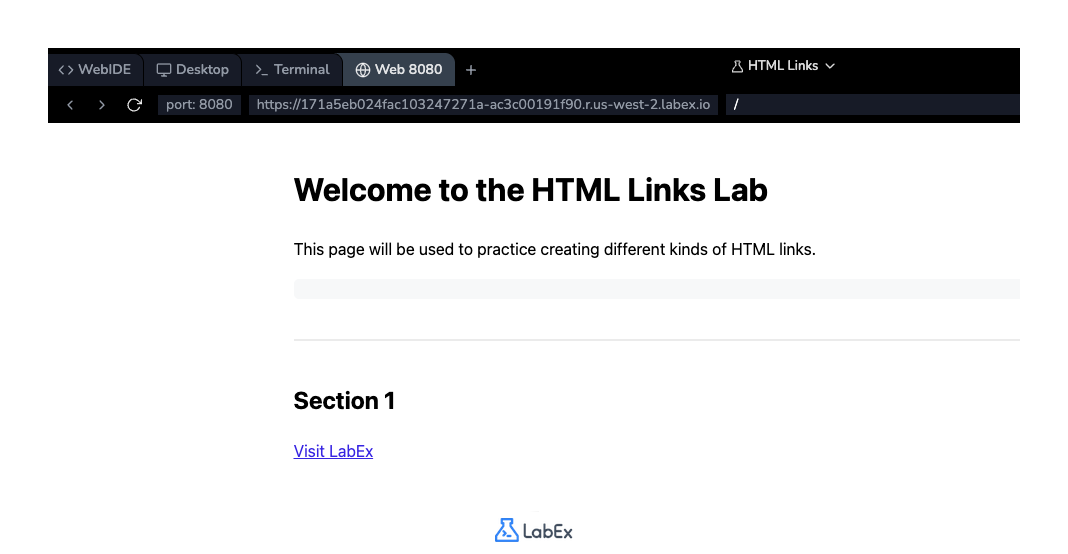Open the Terminal tab
This screenshot has width=1068, height=554.
click(x=292, y=70)
